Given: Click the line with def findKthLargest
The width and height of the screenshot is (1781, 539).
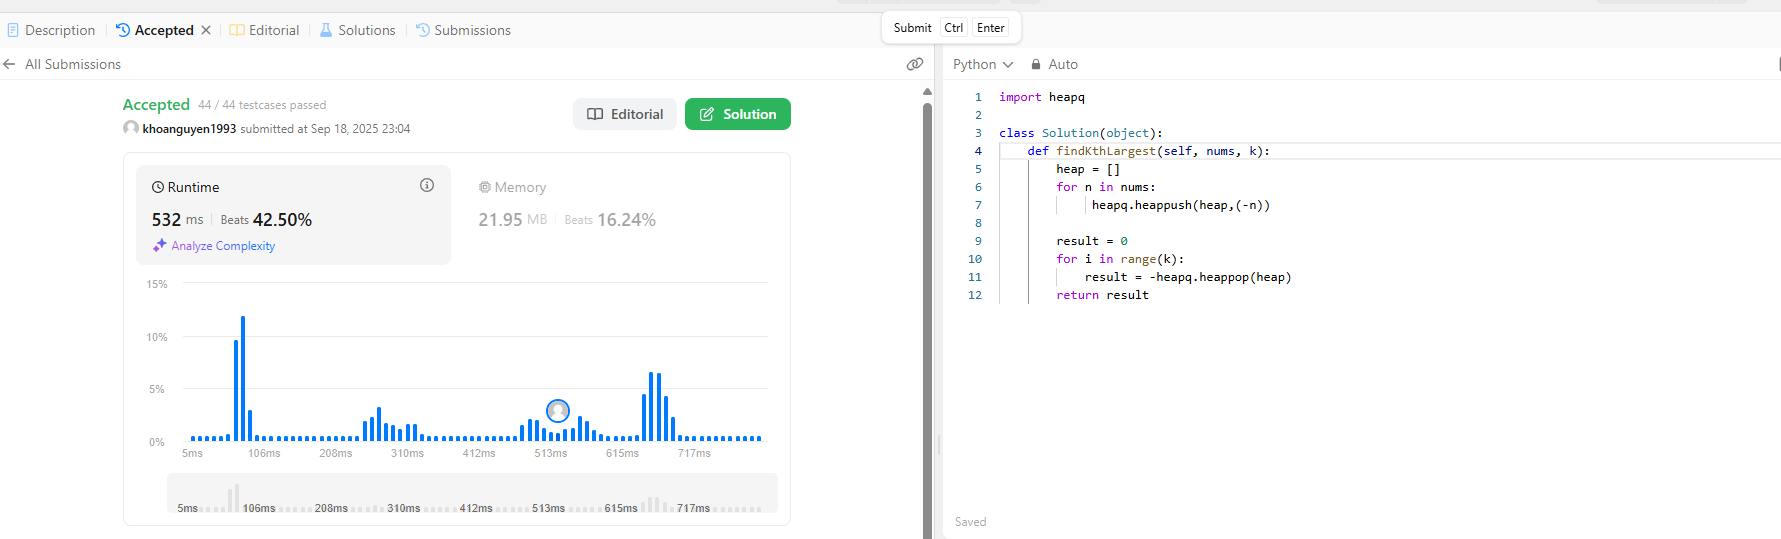Looking at the screenshot, I should tap(1149, 151).
